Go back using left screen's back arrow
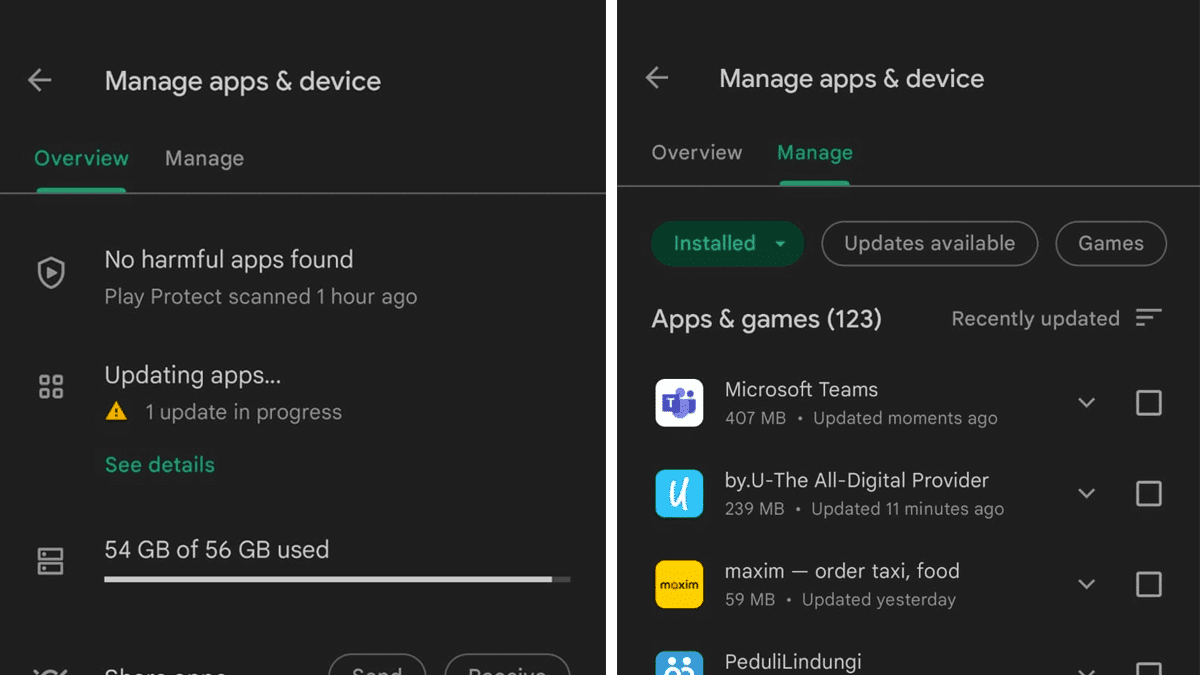 (x=40, y=81)
